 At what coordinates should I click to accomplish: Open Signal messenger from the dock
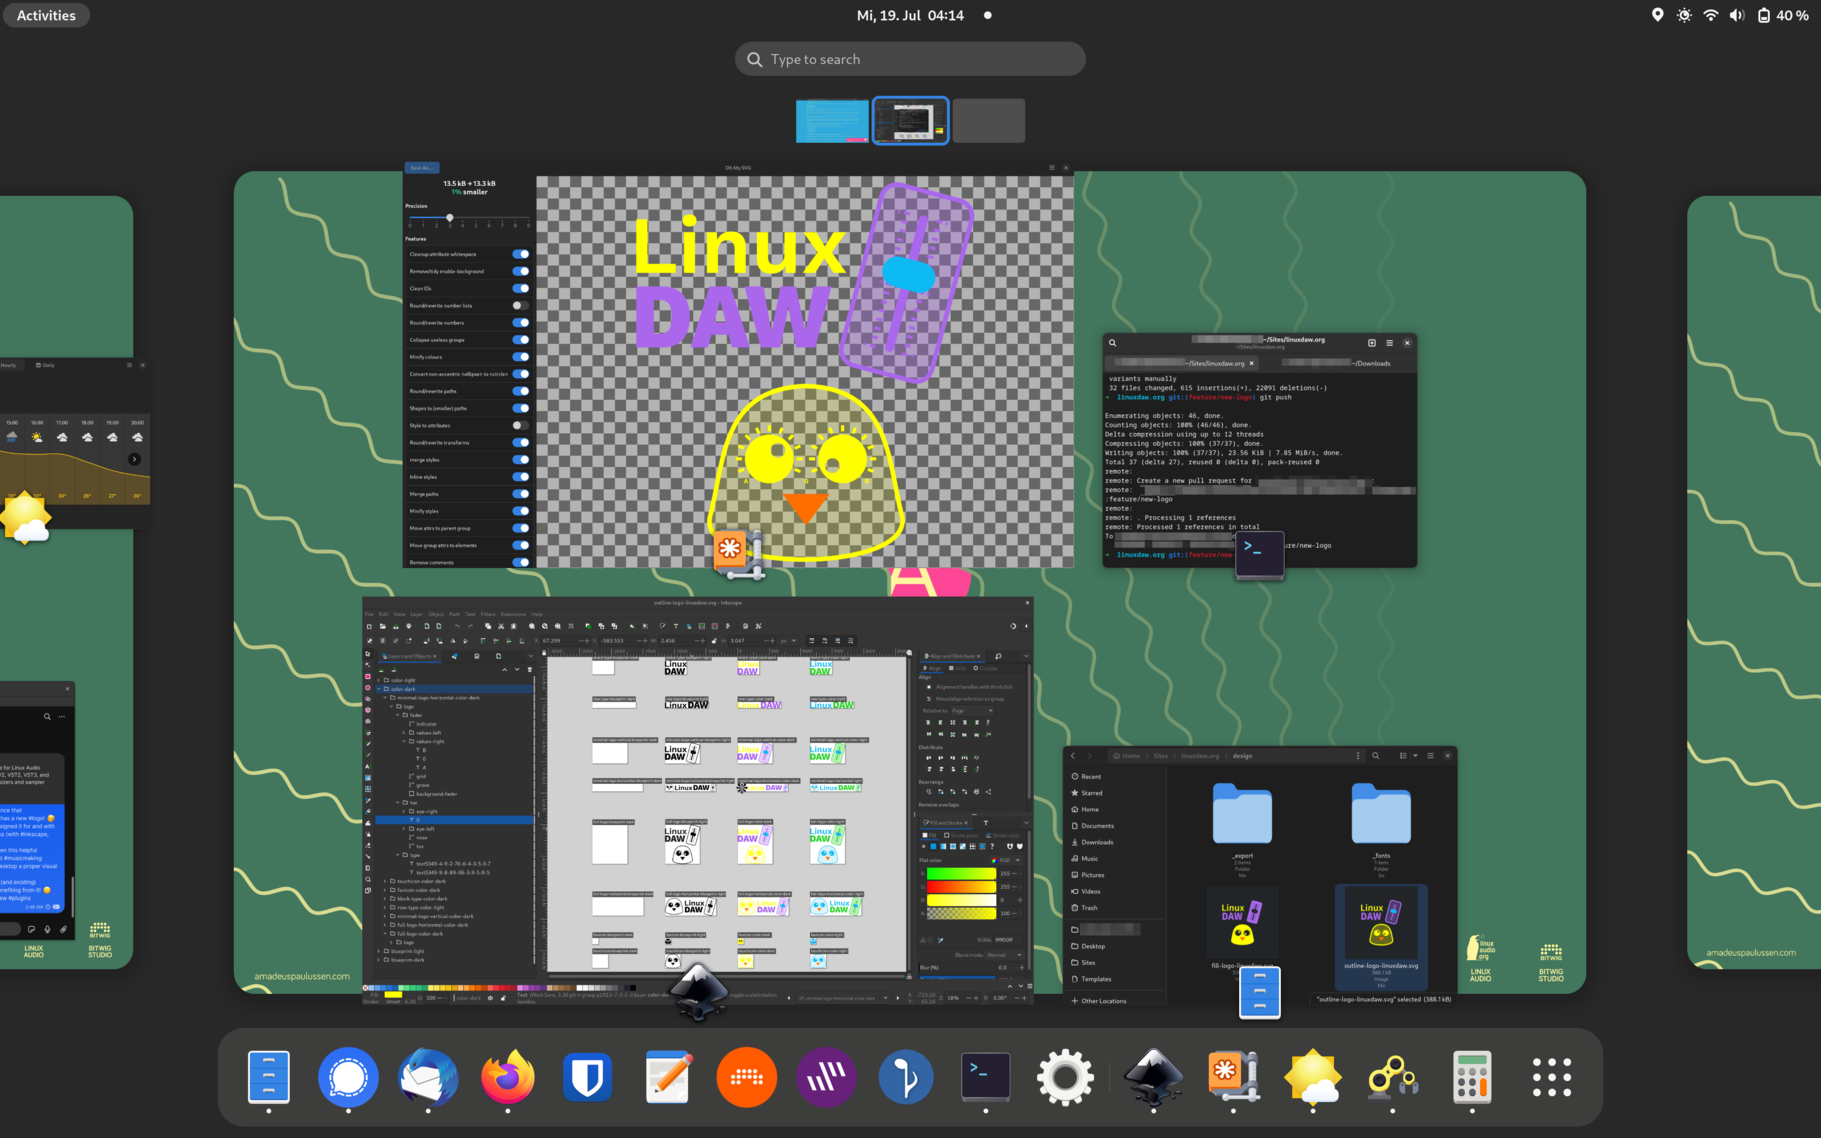click(348, 1077)
